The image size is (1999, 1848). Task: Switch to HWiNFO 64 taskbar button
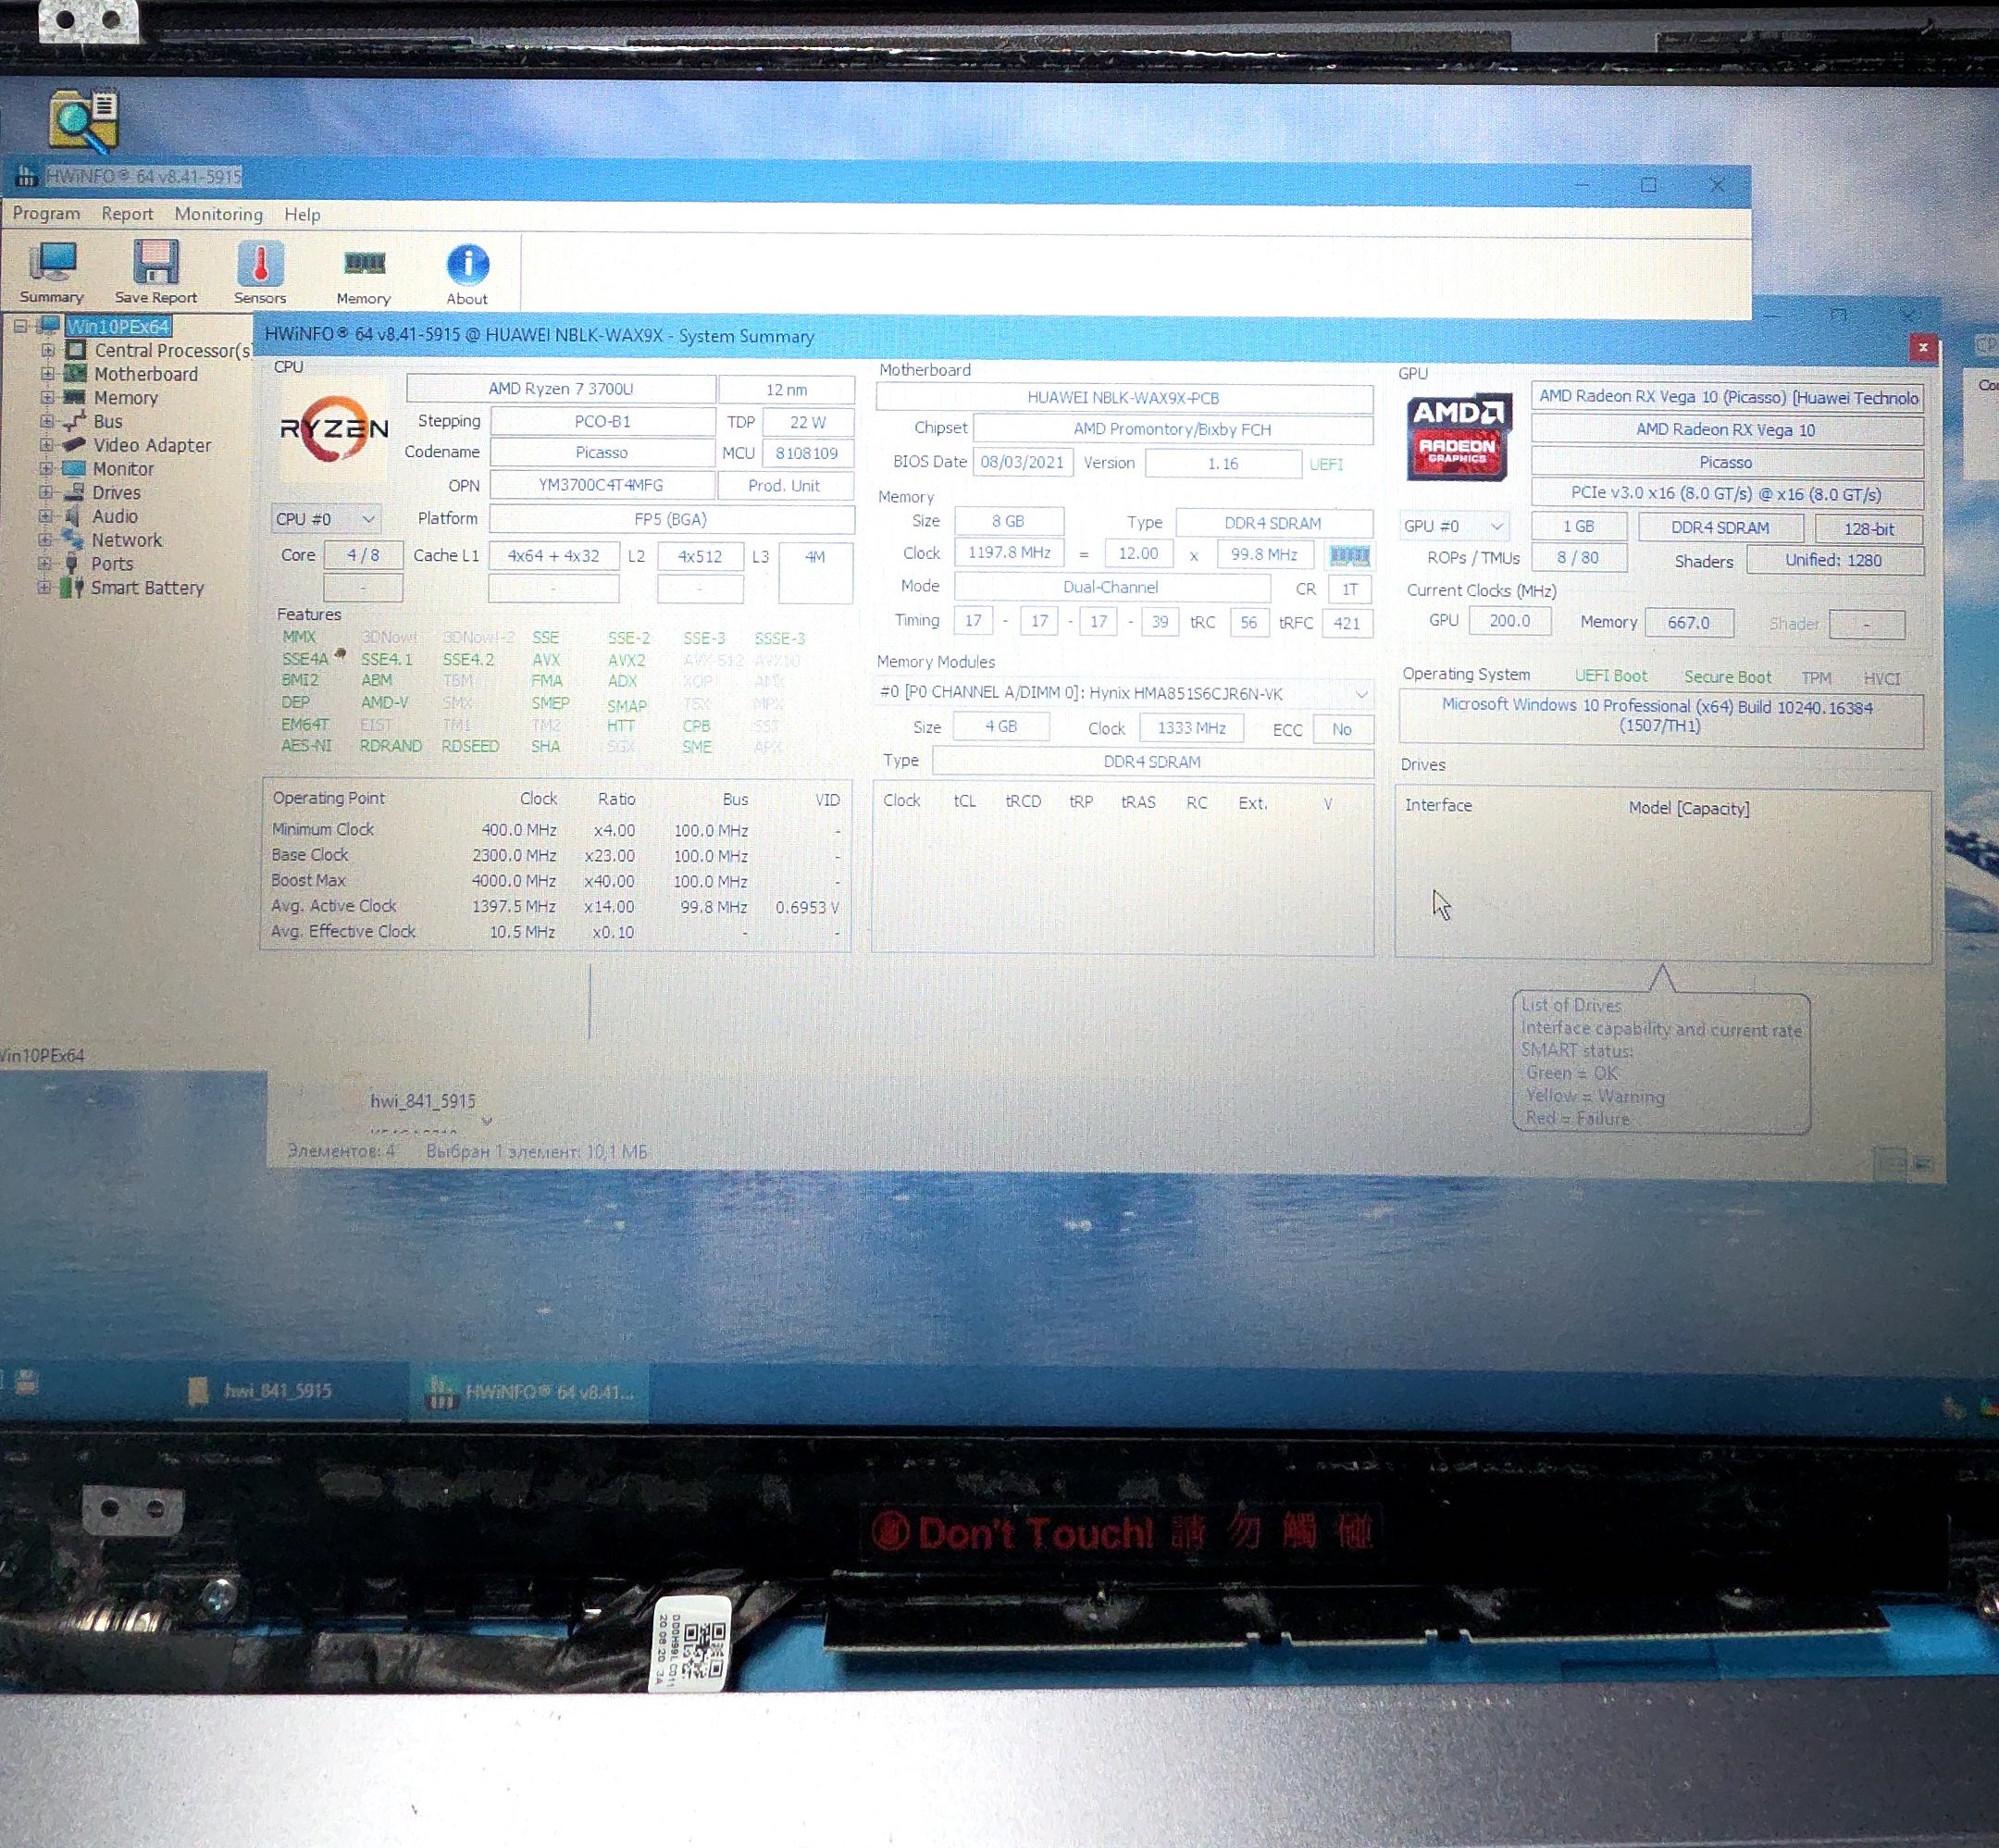coord(530,1391)
